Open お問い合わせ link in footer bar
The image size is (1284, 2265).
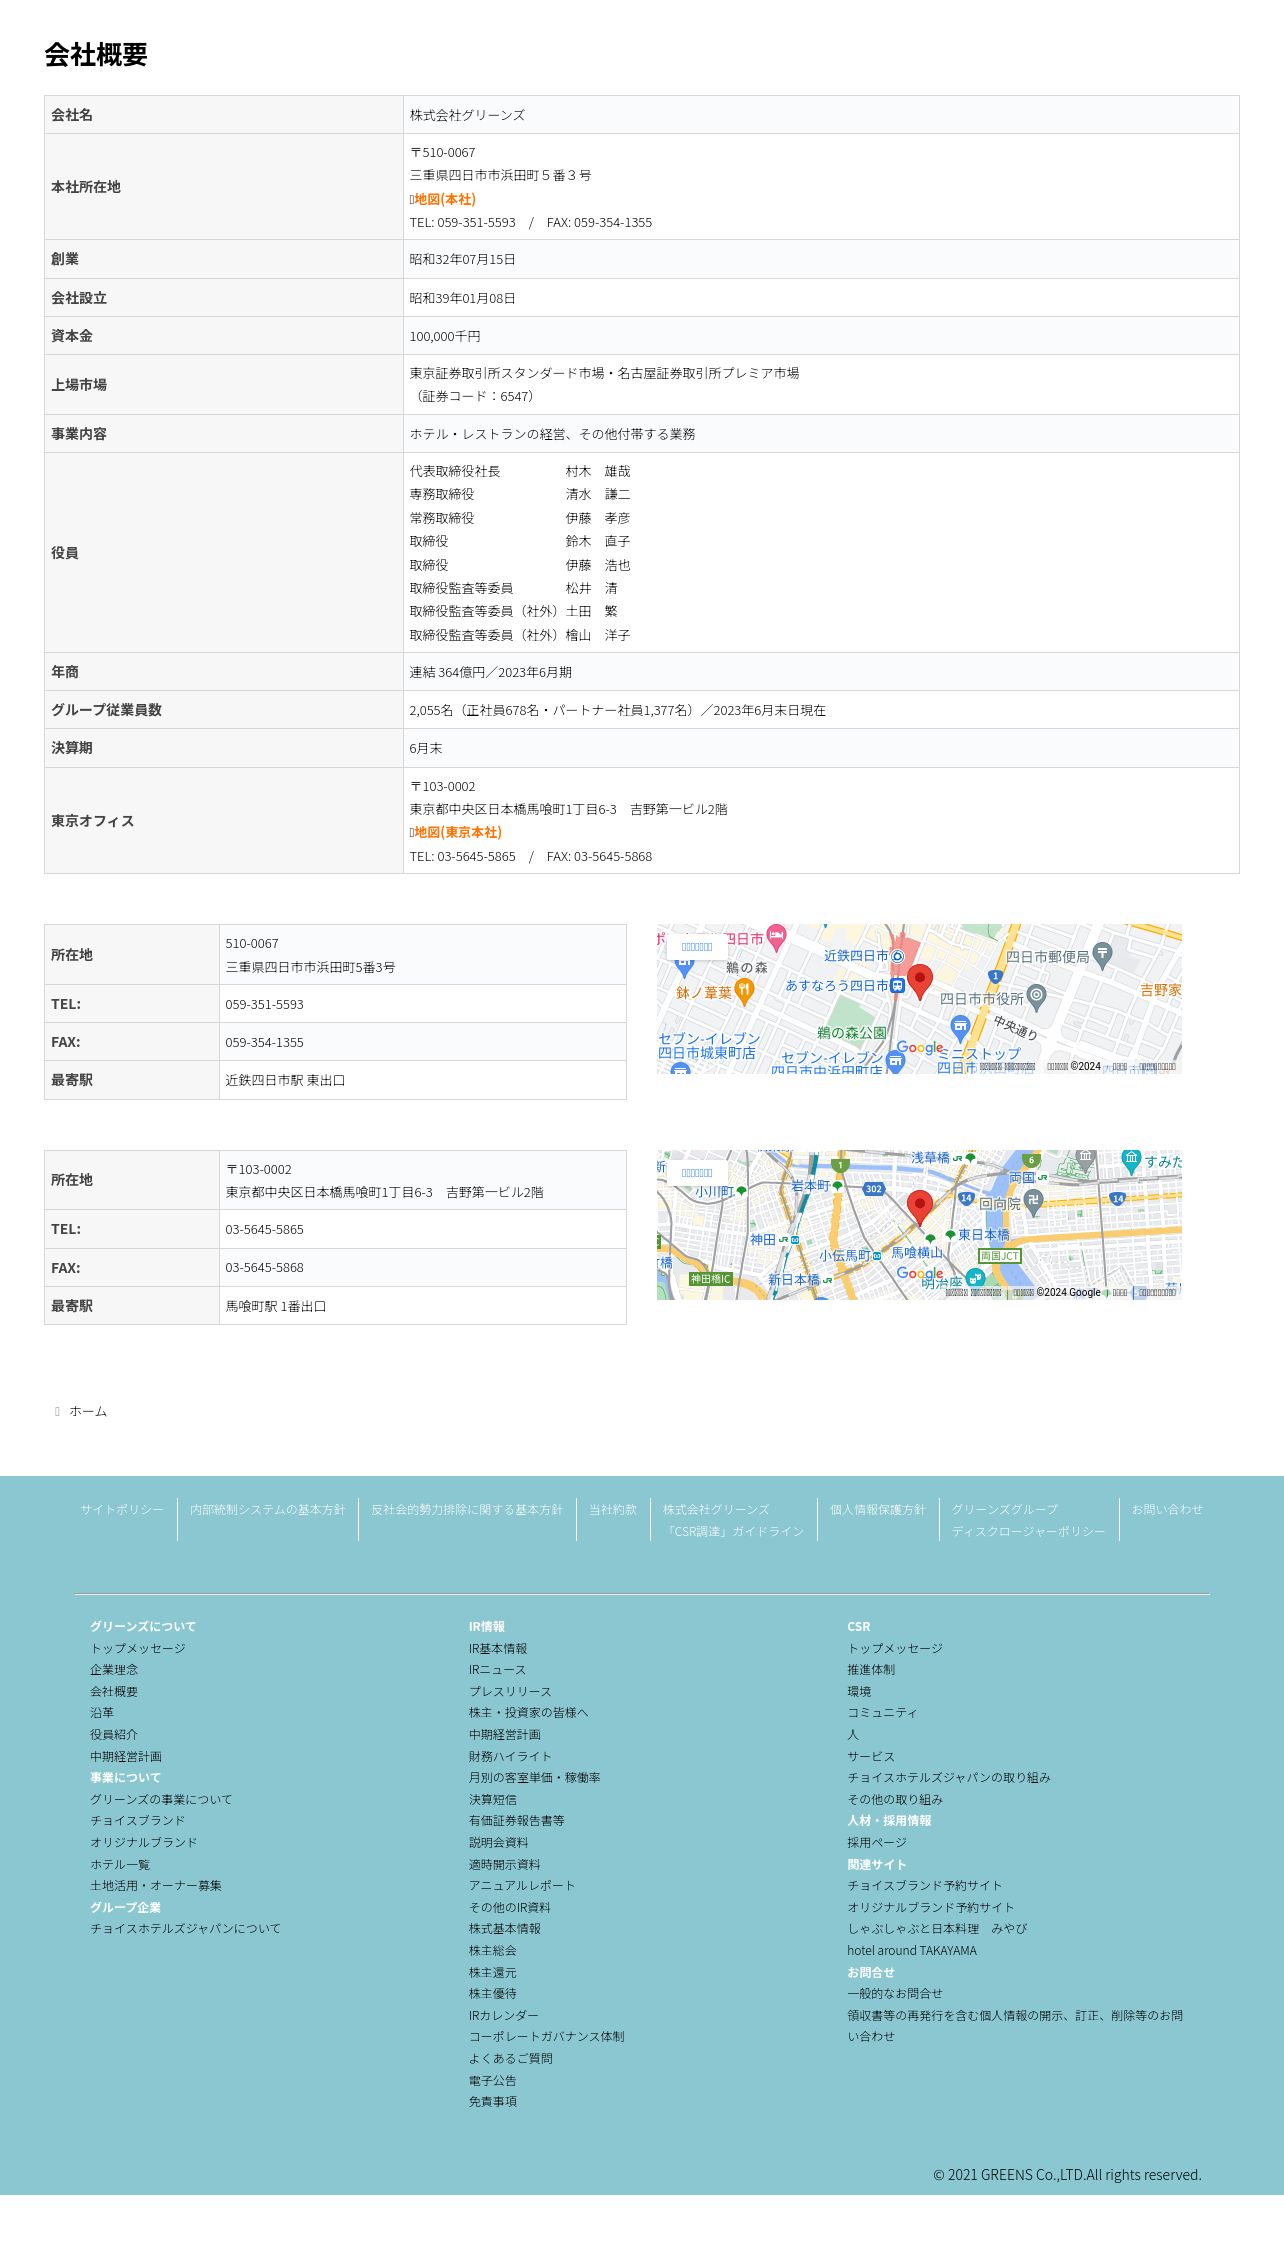1167,1509
